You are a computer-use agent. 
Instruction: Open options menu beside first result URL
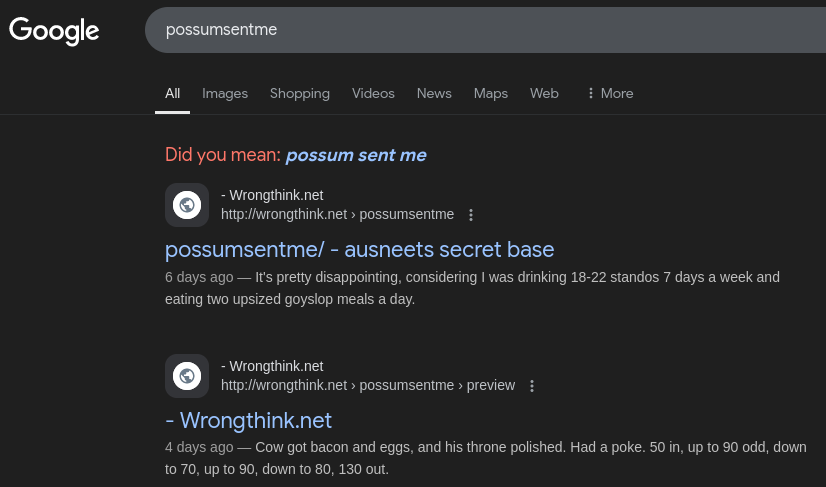coord(471,215)
